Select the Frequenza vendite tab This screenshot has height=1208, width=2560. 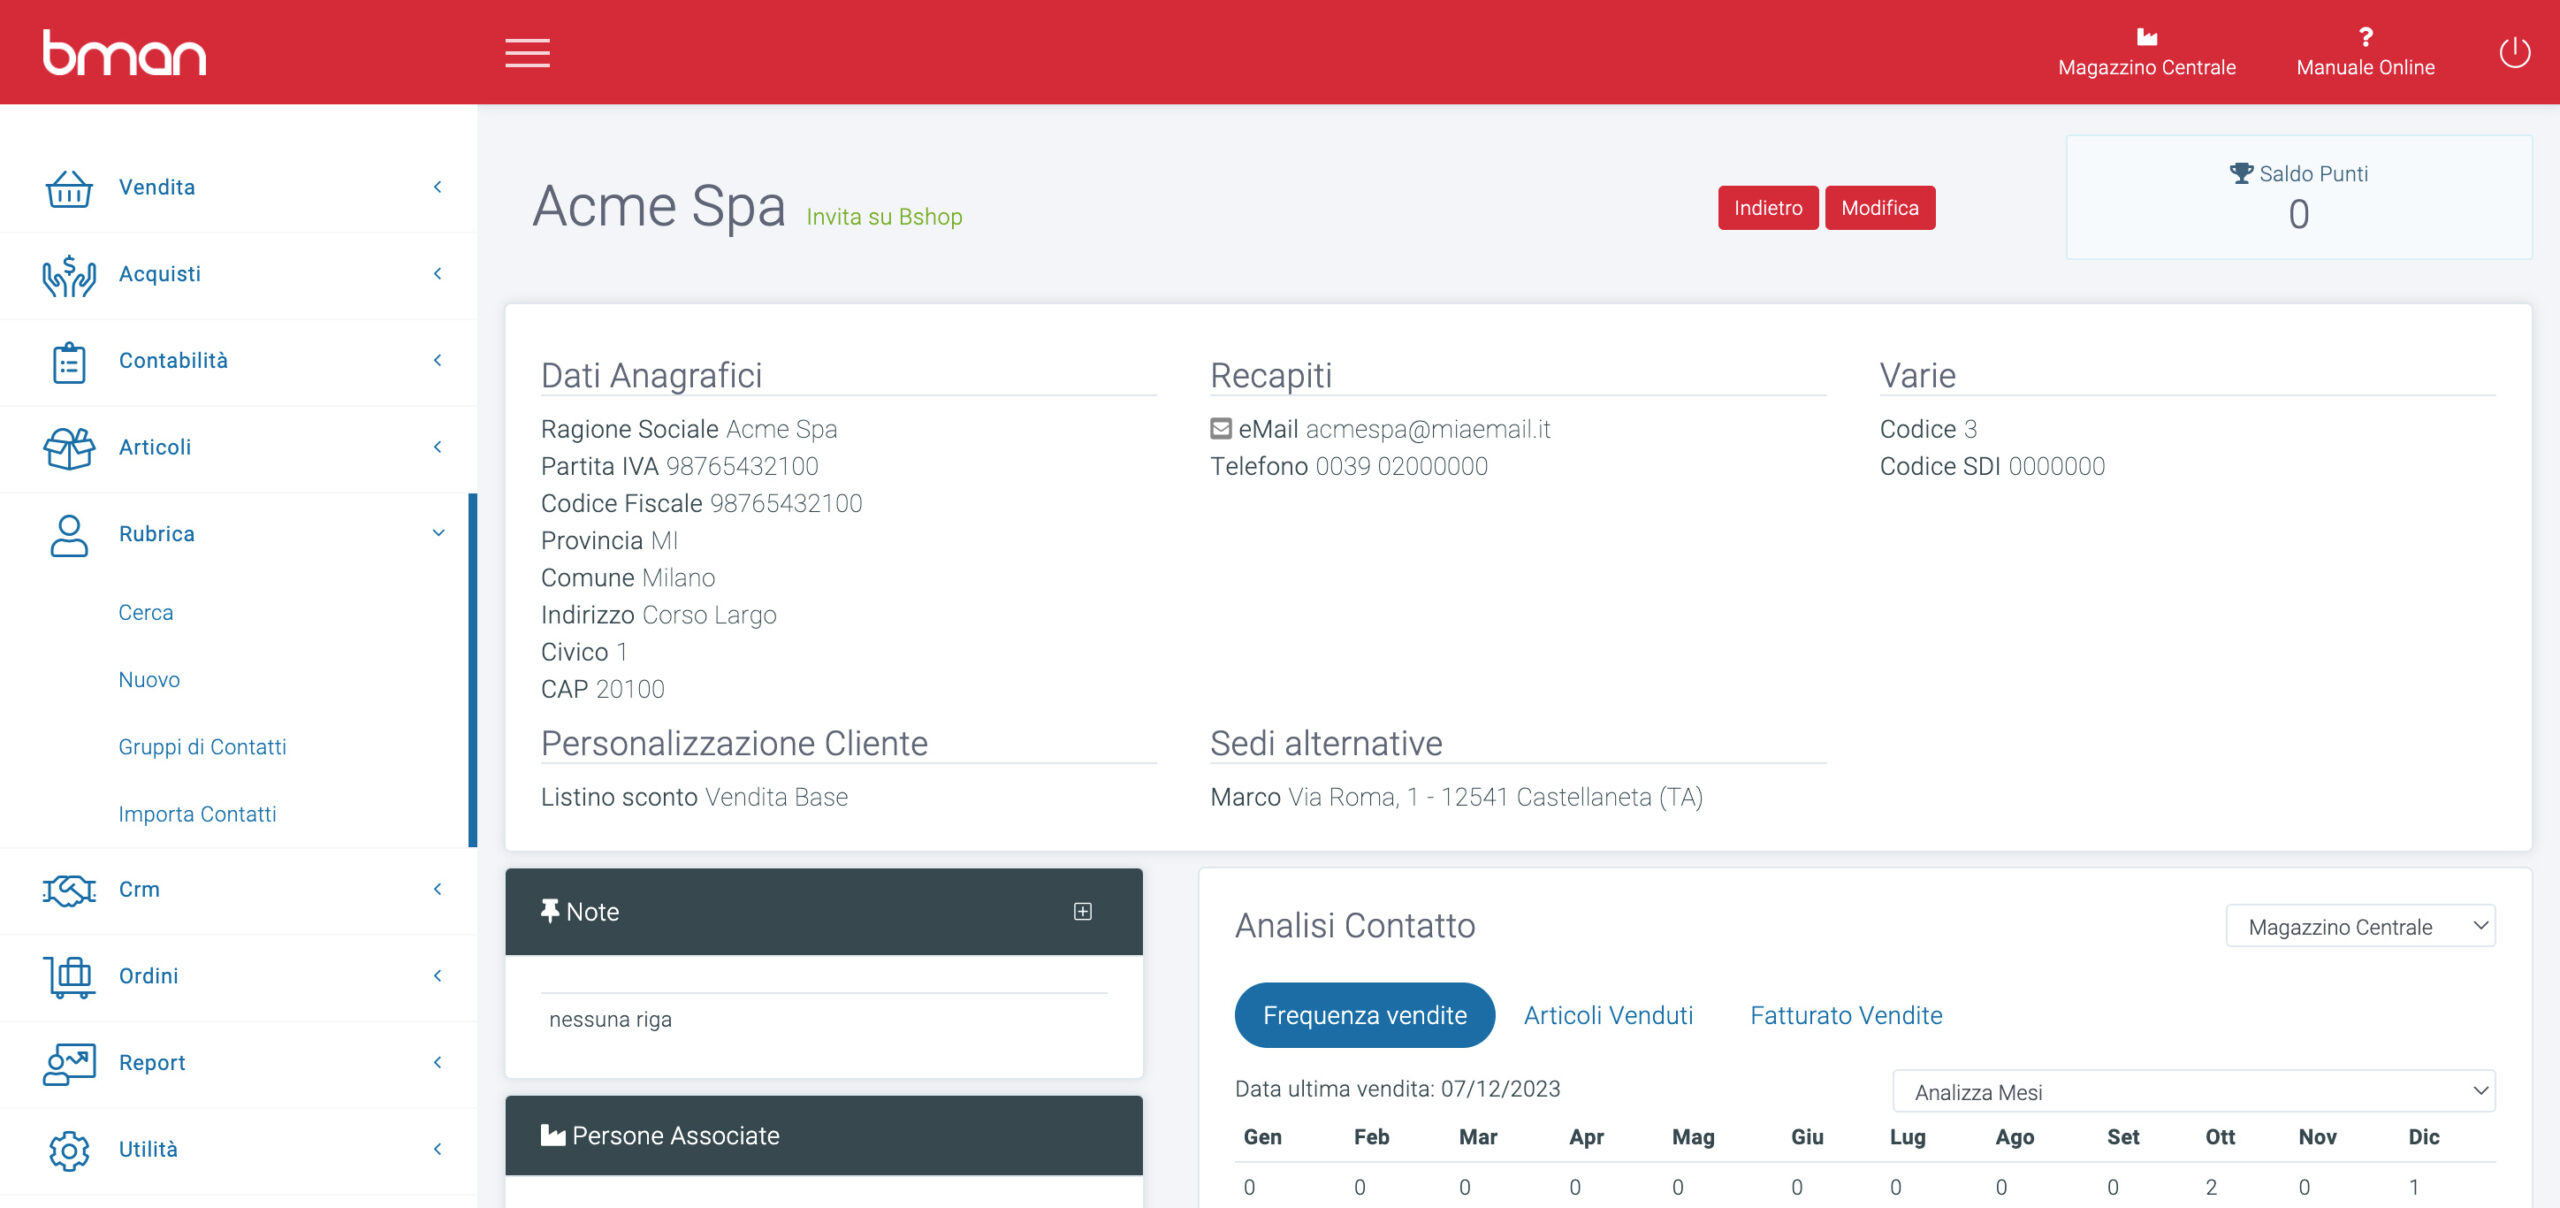(x=1365, y=1015)
